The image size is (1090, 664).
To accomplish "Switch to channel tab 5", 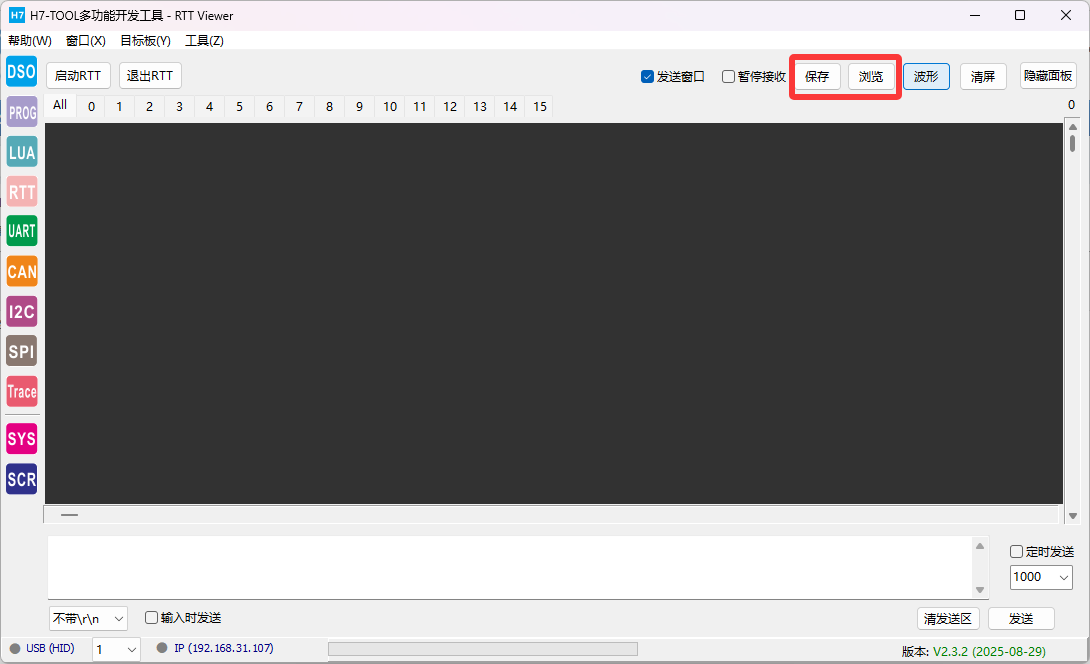I will click(x=239, y=107).
